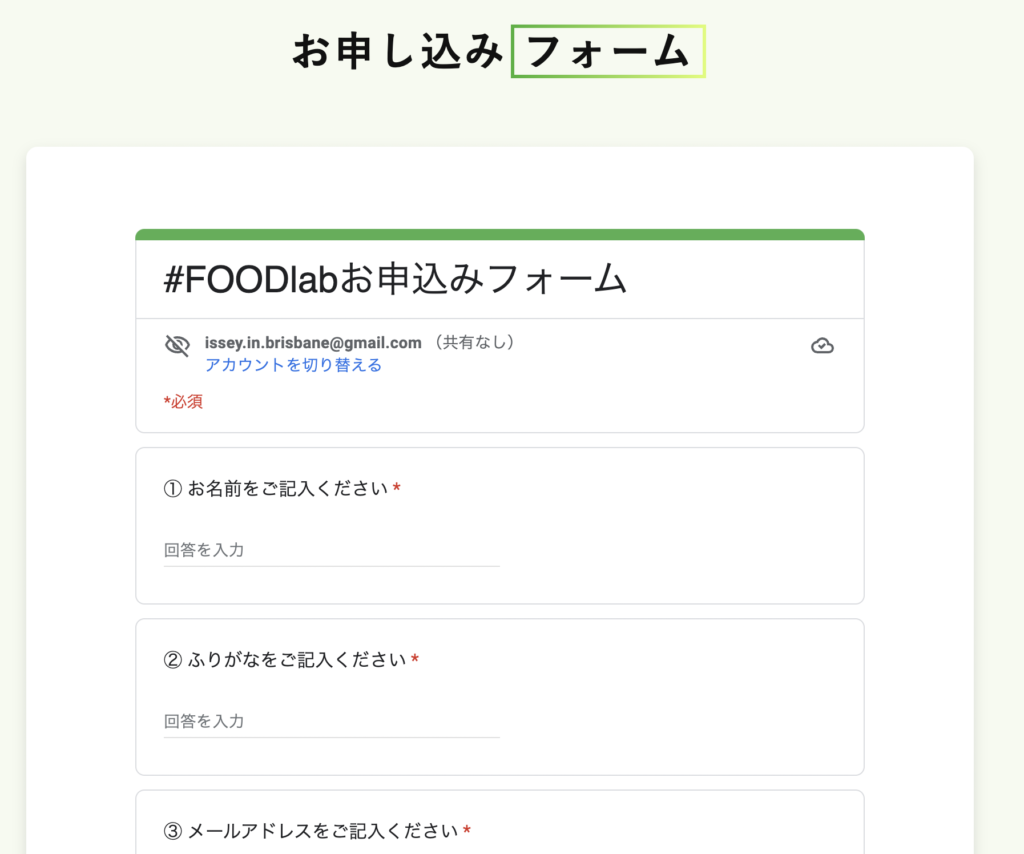Image resolution: width=1024 pixels, height=854 pixels.
Task: Open the アカウントを切り替える link
Action: click(x=293, y=365)
